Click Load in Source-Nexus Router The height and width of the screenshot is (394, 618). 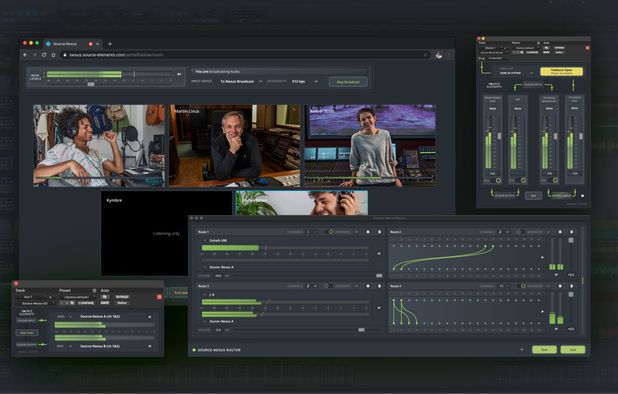(x=573, y=349)
